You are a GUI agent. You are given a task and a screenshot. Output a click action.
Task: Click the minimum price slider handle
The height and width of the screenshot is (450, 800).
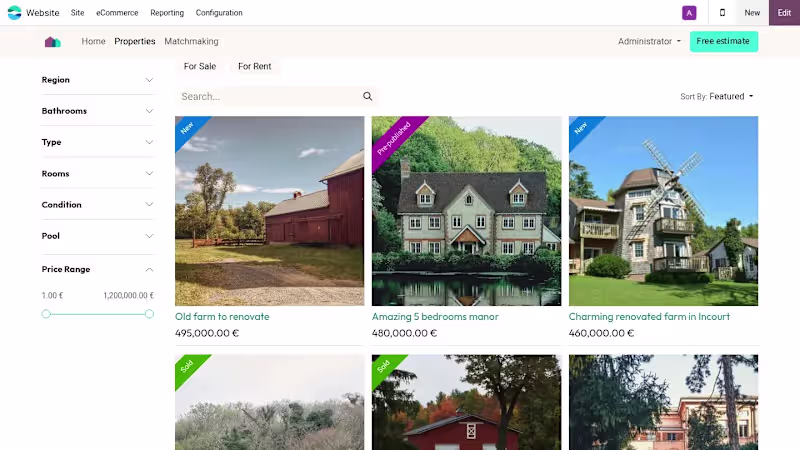pos(46,314)
